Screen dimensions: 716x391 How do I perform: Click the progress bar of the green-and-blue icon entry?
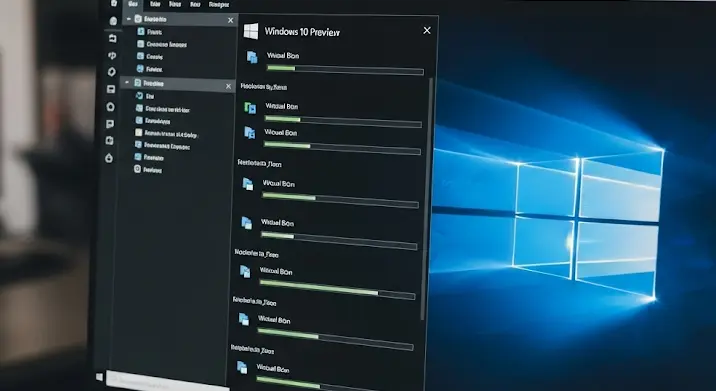coord(343,121)
